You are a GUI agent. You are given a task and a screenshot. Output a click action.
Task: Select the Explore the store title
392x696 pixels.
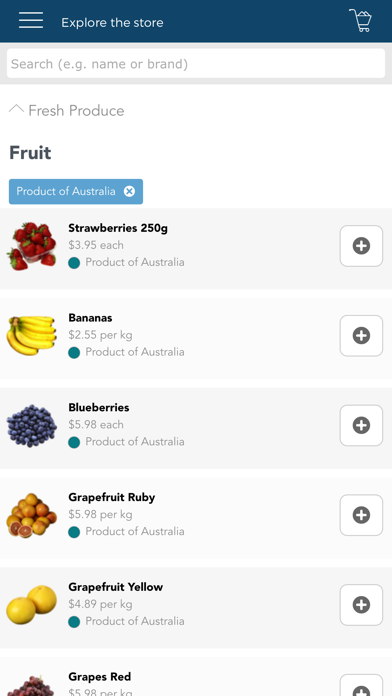tap(112, 23)
